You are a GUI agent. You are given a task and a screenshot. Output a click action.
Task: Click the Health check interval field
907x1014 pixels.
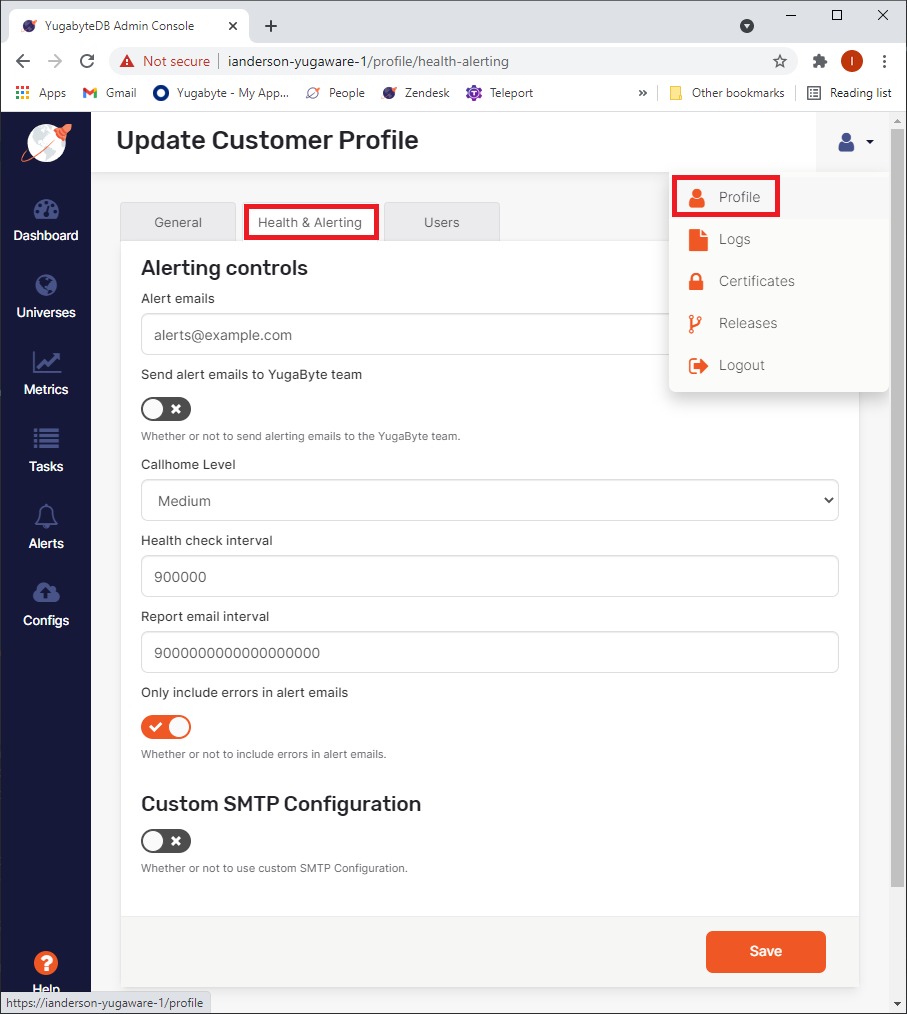[x=489, y=577]
